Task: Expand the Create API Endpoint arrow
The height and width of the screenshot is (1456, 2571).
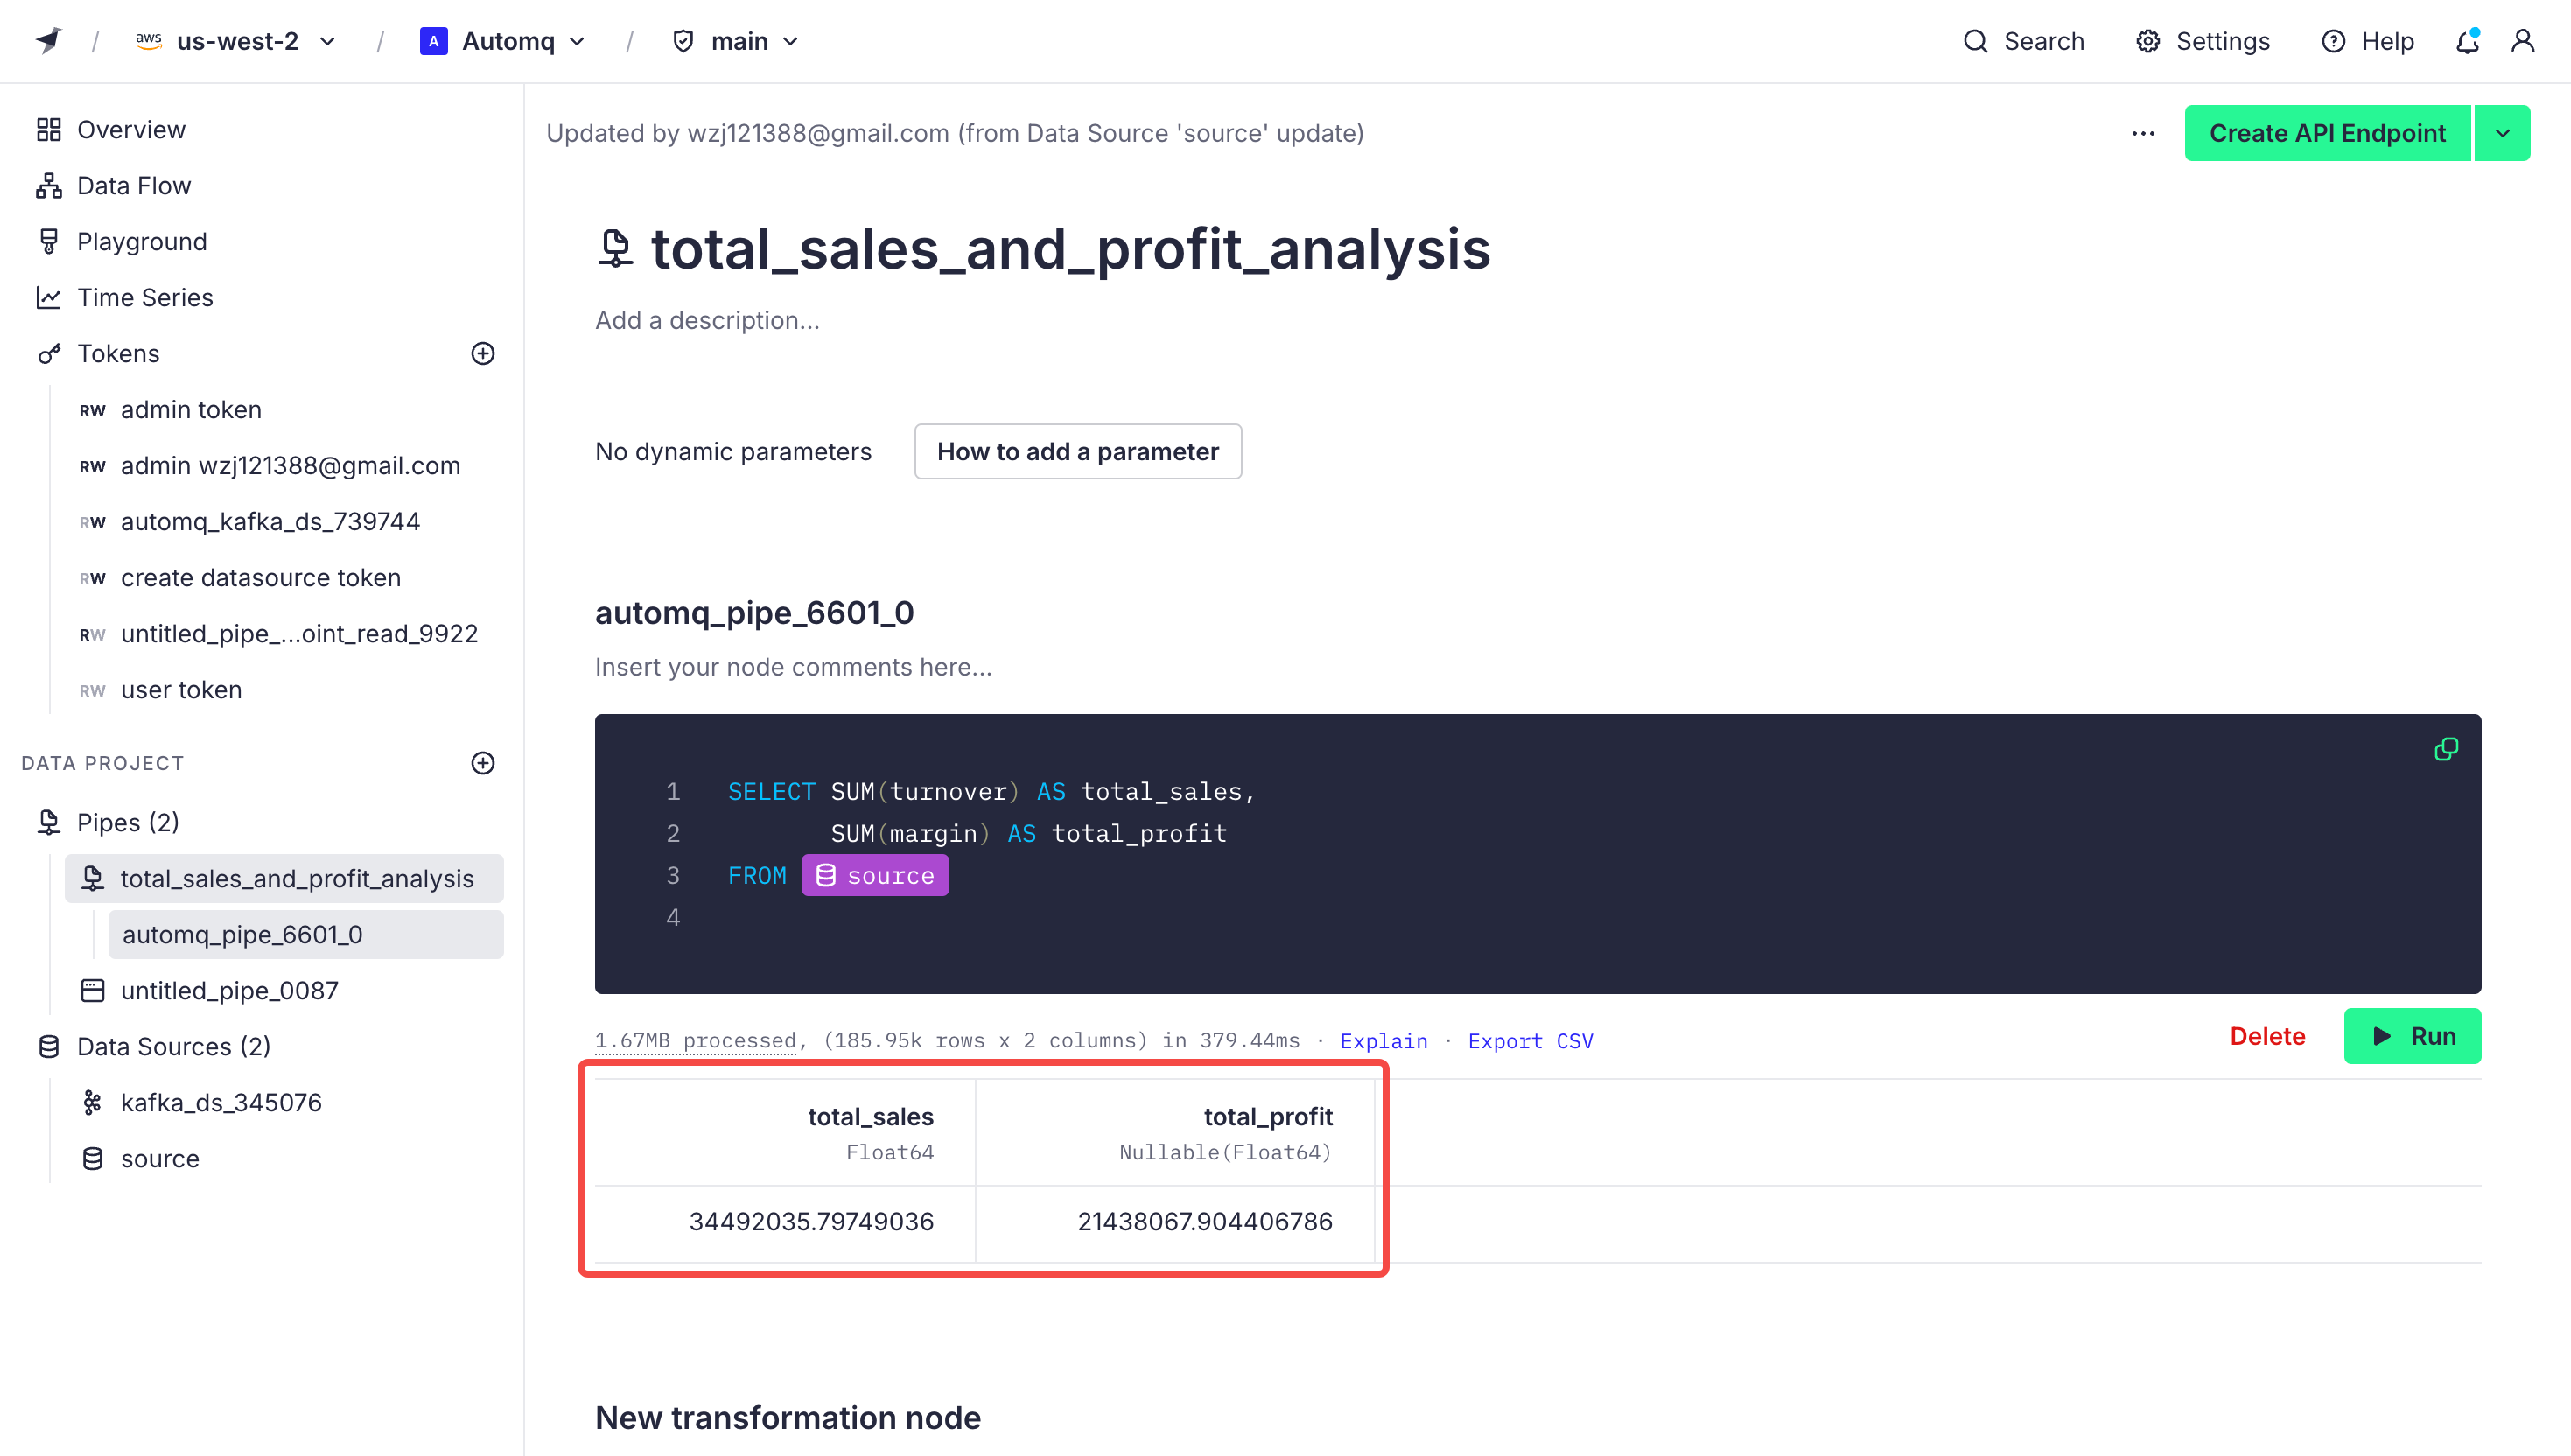Action: 2502,133
